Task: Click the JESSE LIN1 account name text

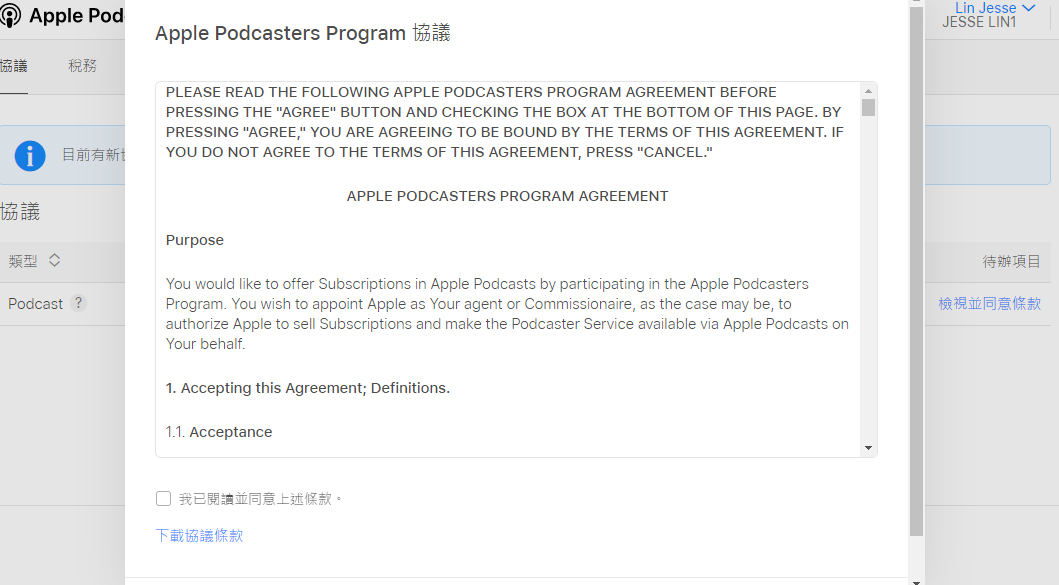Action: (979, 22)
